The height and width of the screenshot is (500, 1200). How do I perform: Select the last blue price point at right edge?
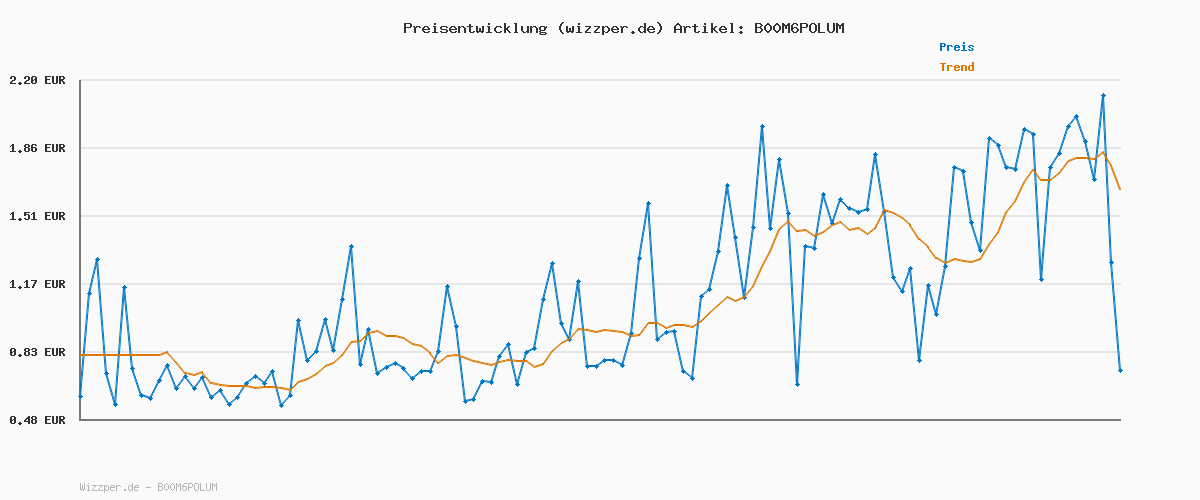[x=1120, y=370]
